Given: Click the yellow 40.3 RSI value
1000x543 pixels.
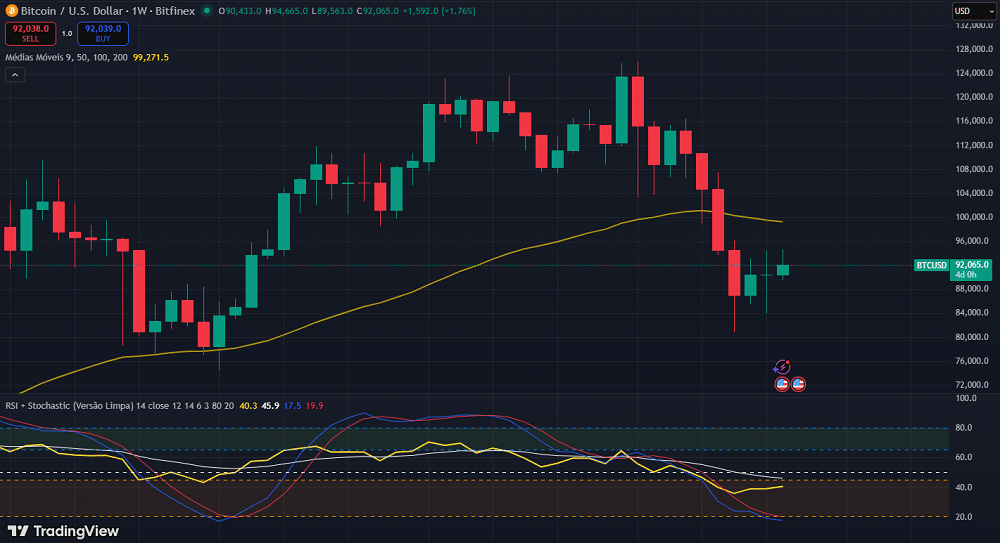Looking at the screenshot, I should pyautogui.click(x=248, y=405).
